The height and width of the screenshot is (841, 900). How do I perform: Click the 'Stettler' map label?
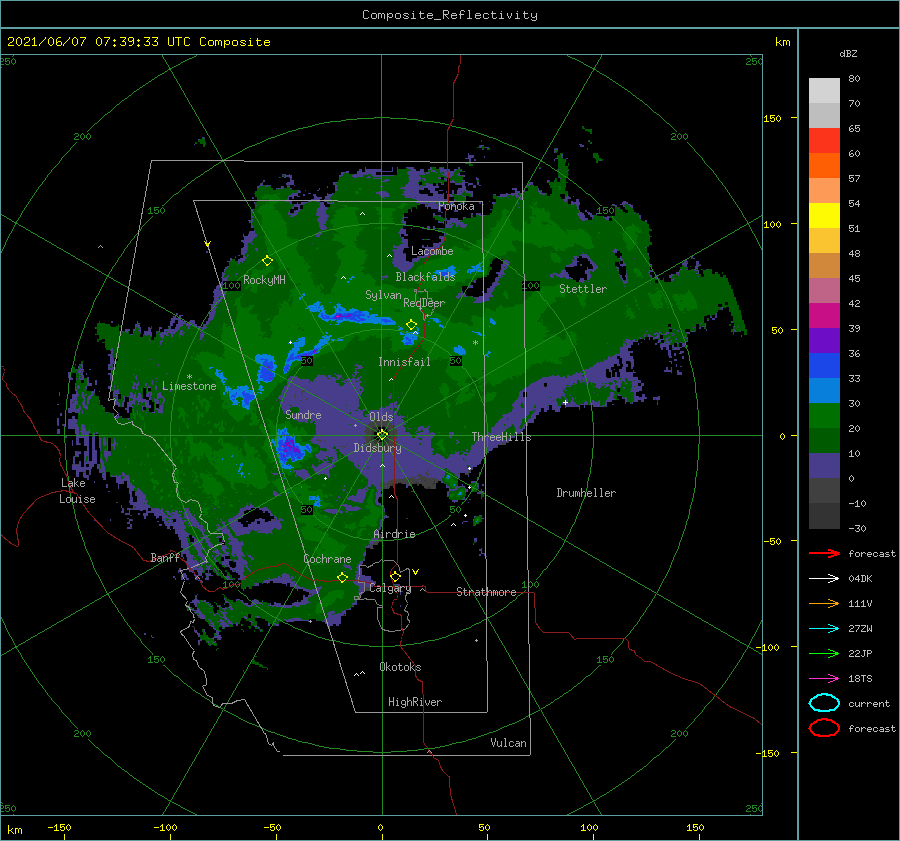click(583, 289)
